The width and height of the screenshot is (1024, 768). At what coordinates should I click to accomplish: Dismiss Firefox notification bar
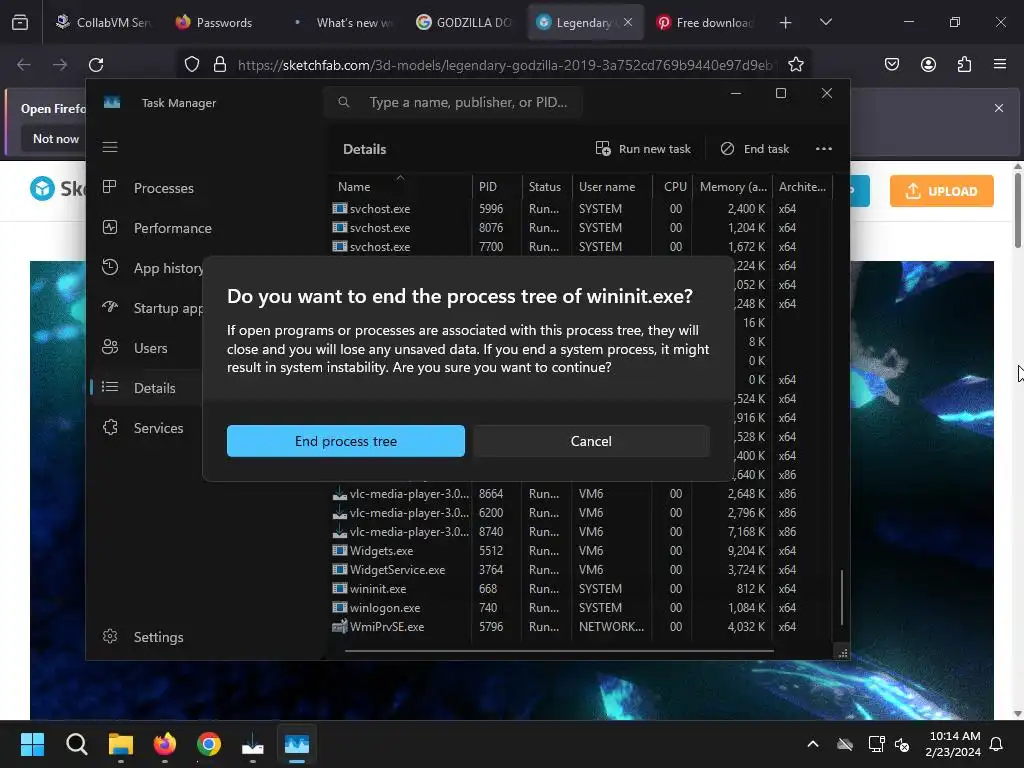pos(999,108)
